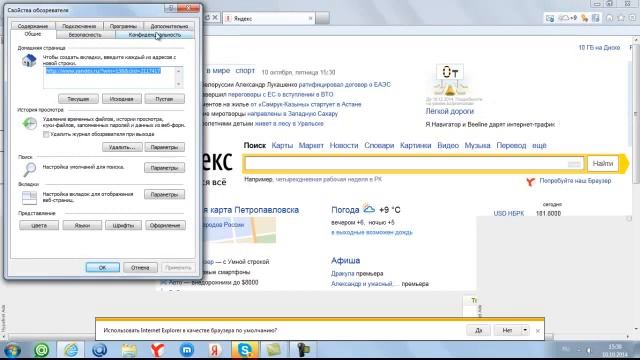Click the RU language indicator in tray

(566, 349)
